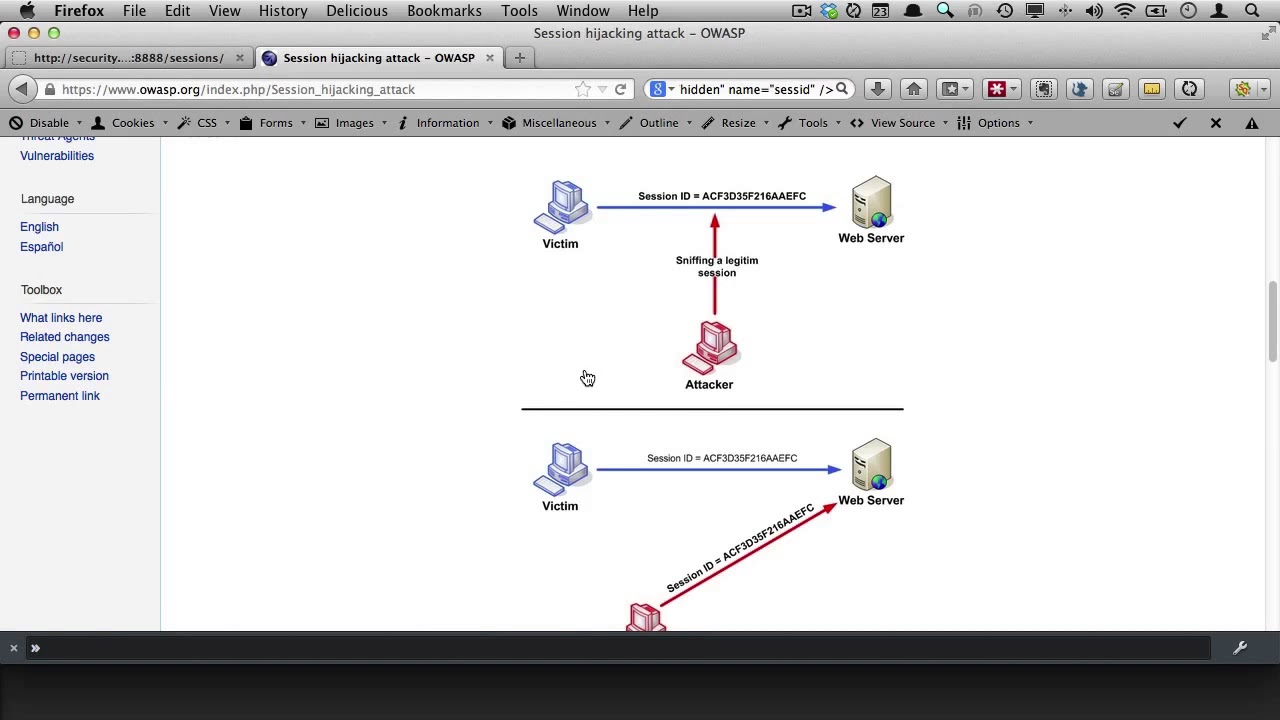Screen dimensions: 1280x720
Task: Go to the Home page icon
Action: tap(913, 89)
